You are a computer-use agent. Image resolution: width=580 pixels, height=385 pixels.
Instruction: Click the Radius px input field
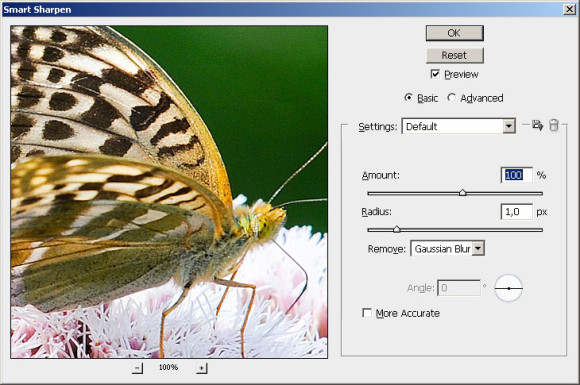[516, 212]
